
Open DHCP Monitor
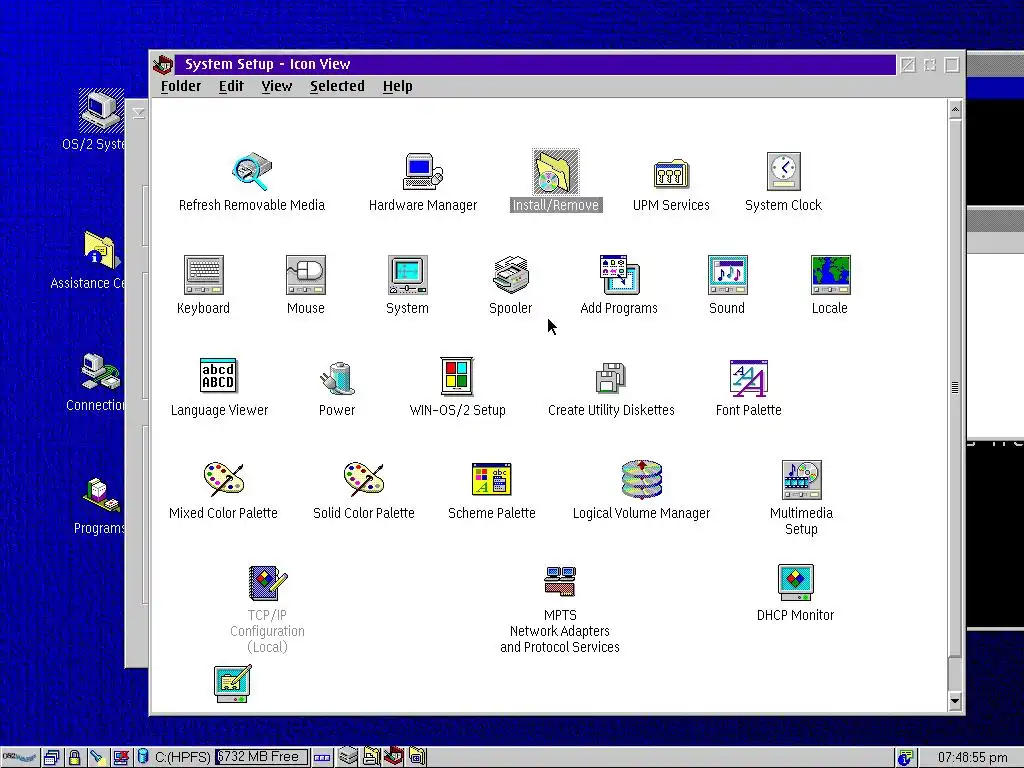point(795,583)
